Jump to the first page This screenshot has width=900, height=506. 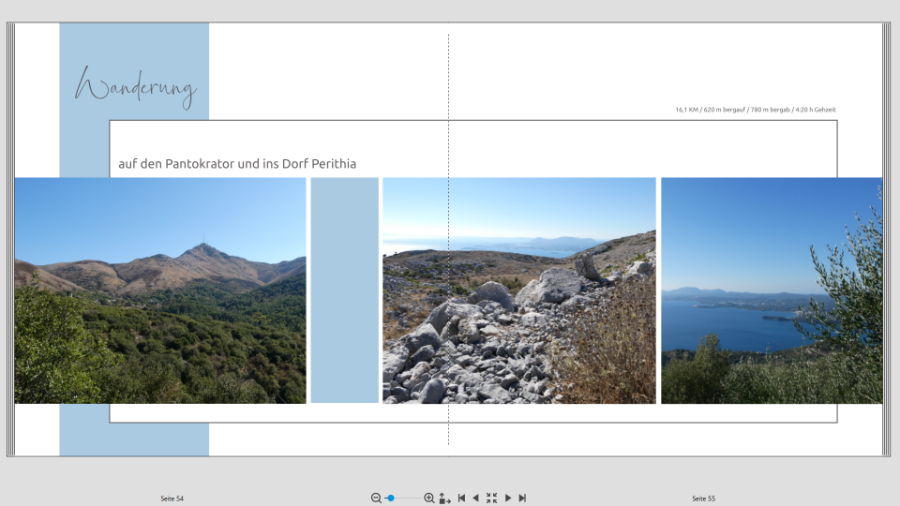tap(461, 498)
